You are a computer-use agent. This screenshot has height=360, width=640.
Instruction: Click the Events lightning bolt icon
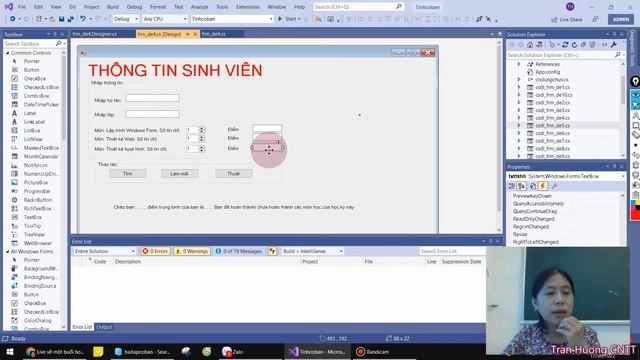tap(543, 186)
